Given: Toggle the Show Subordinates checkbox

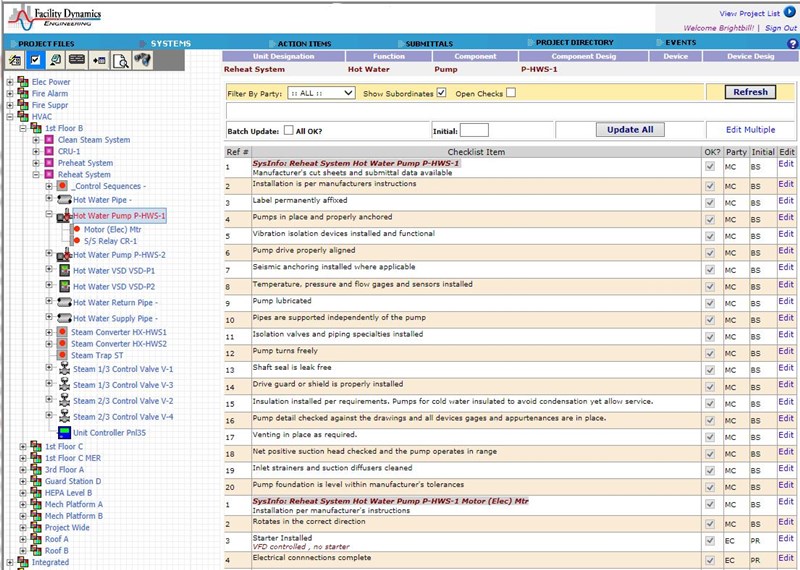Looking at the screenshot, I should click(441, 92).
